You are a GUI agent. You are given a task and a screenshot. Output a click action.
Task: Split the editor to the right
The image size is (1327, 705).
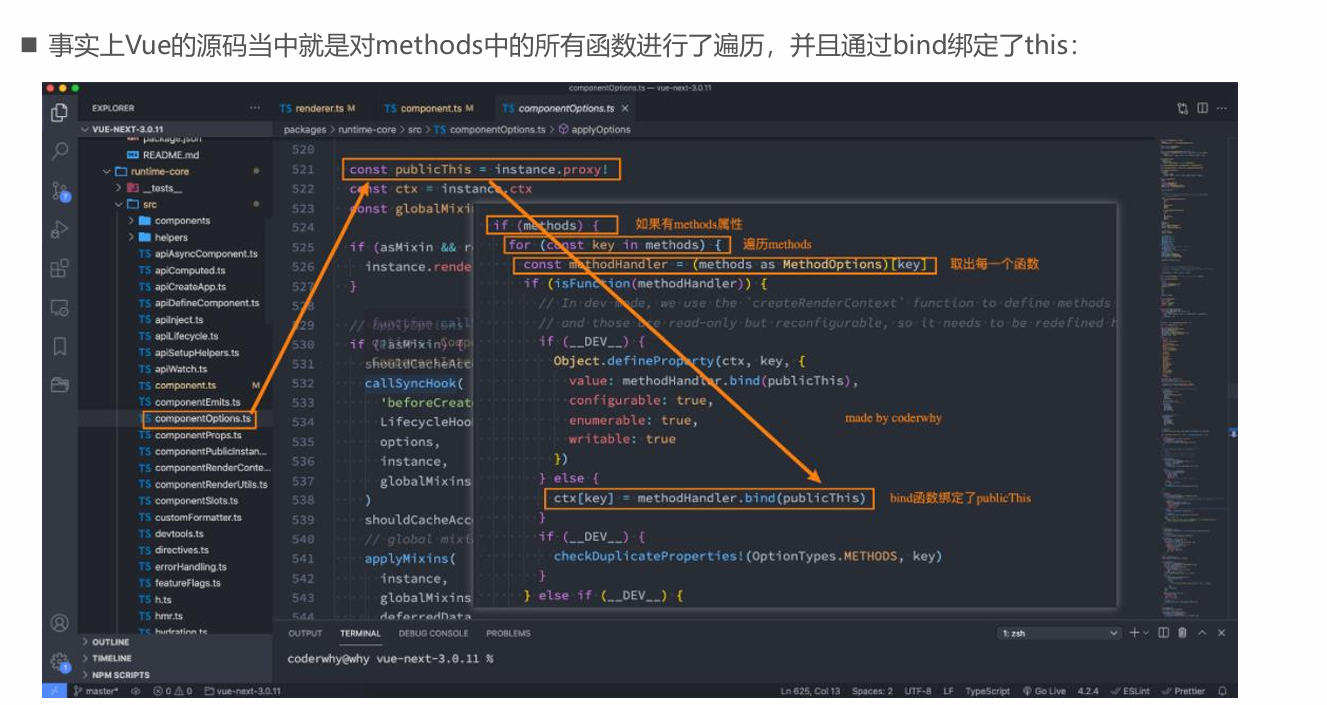[x=1202, y=108]
